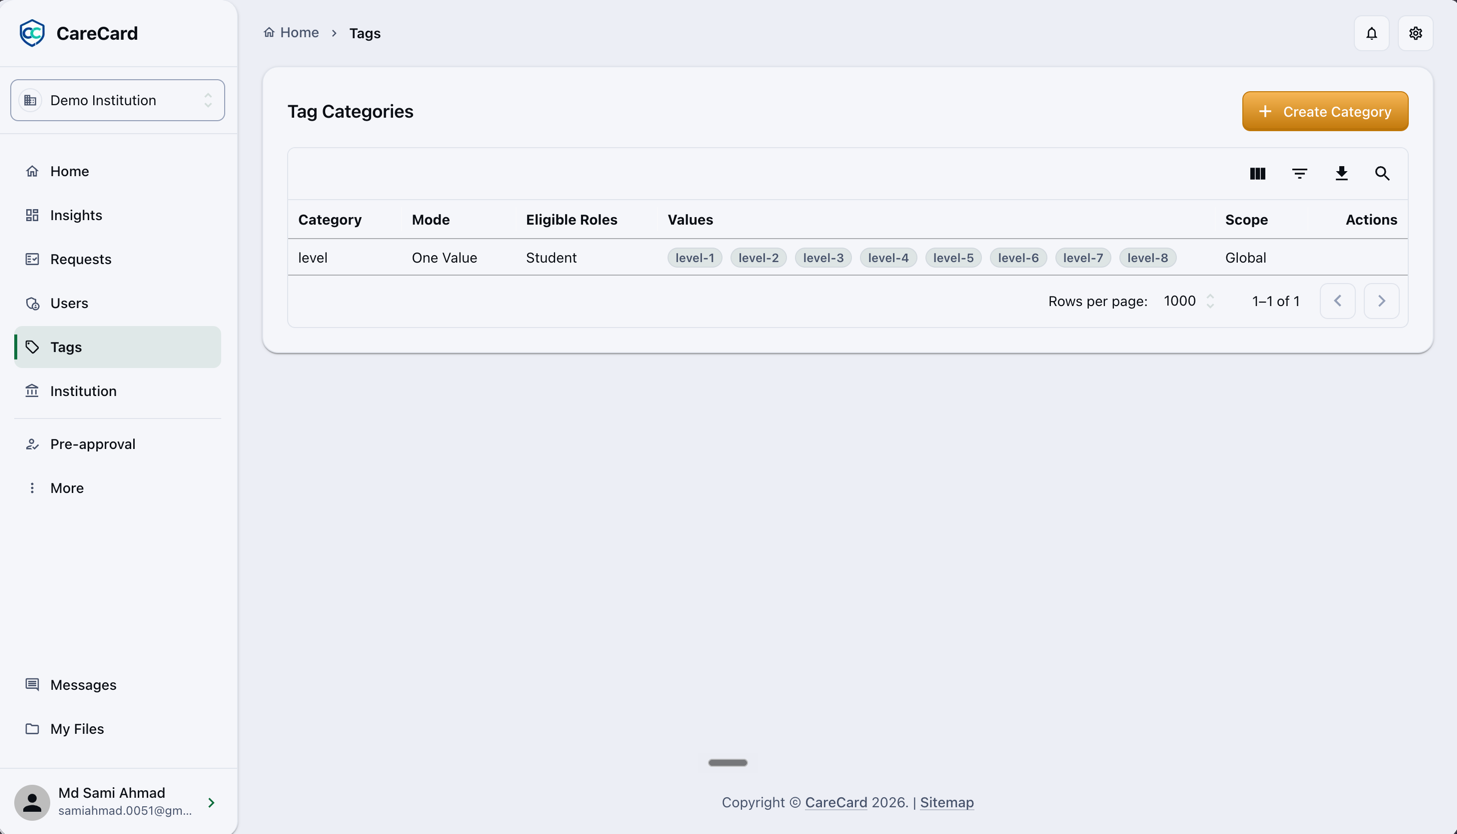Open Institution in the sidebar

tap(117, 391)
